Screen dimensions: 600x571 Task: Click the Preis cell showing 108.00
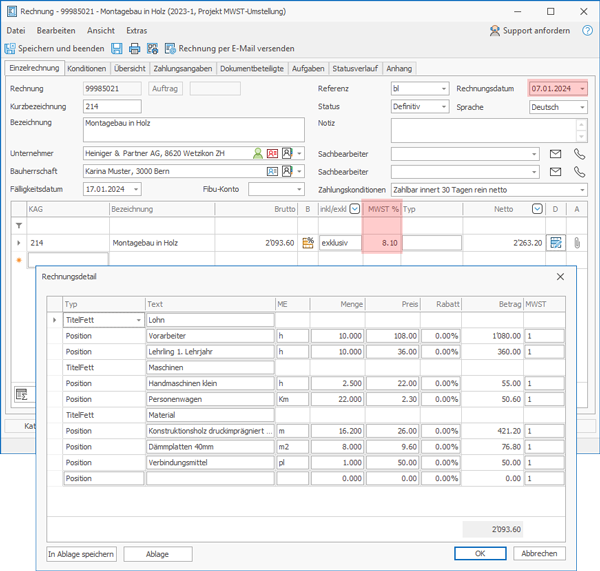click(x=392, y=336)
